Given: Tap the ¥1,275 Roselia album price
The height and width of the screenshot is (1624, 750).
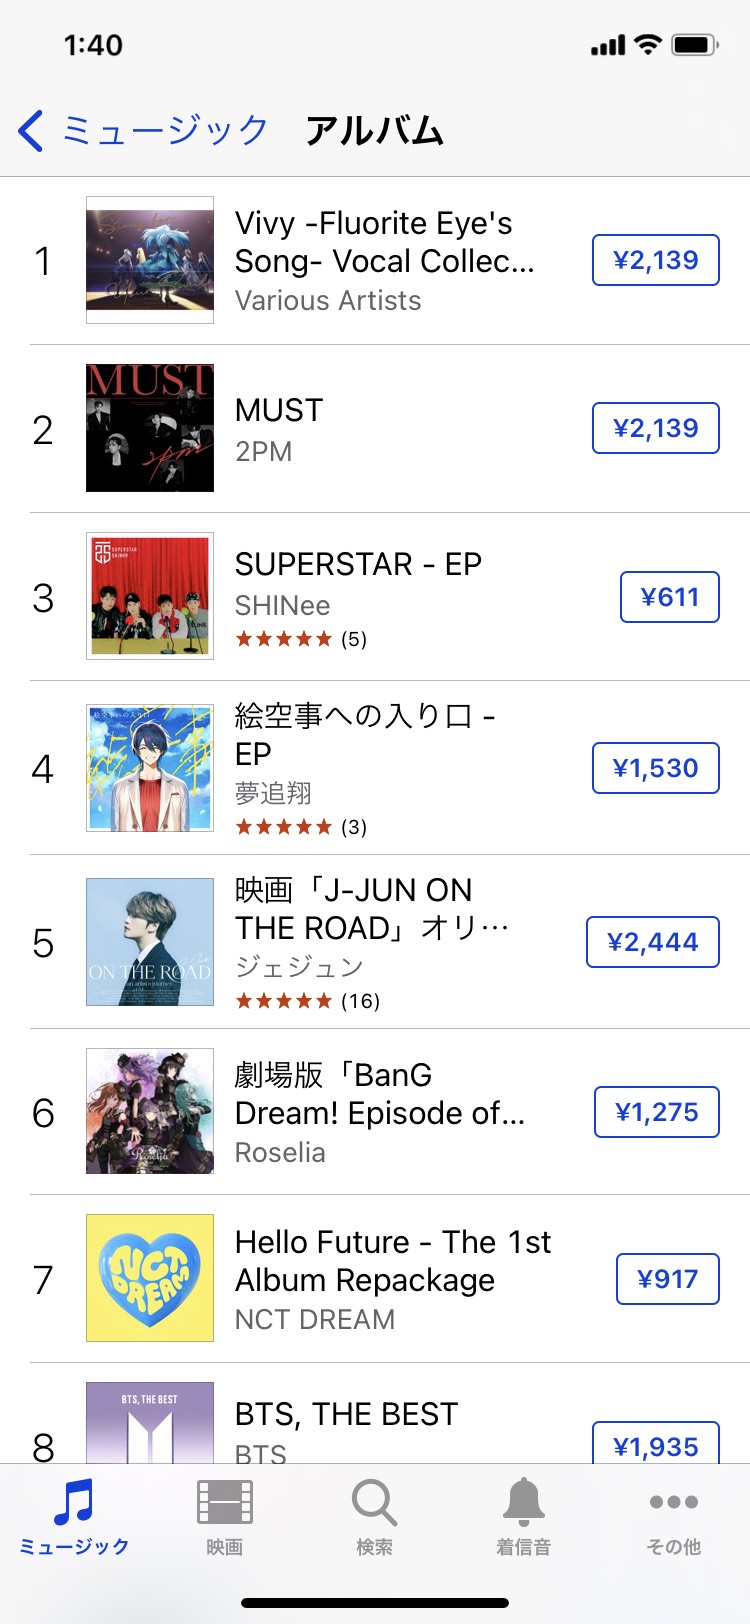Looking at the screenshot, I should click(x=656, y=1112).
